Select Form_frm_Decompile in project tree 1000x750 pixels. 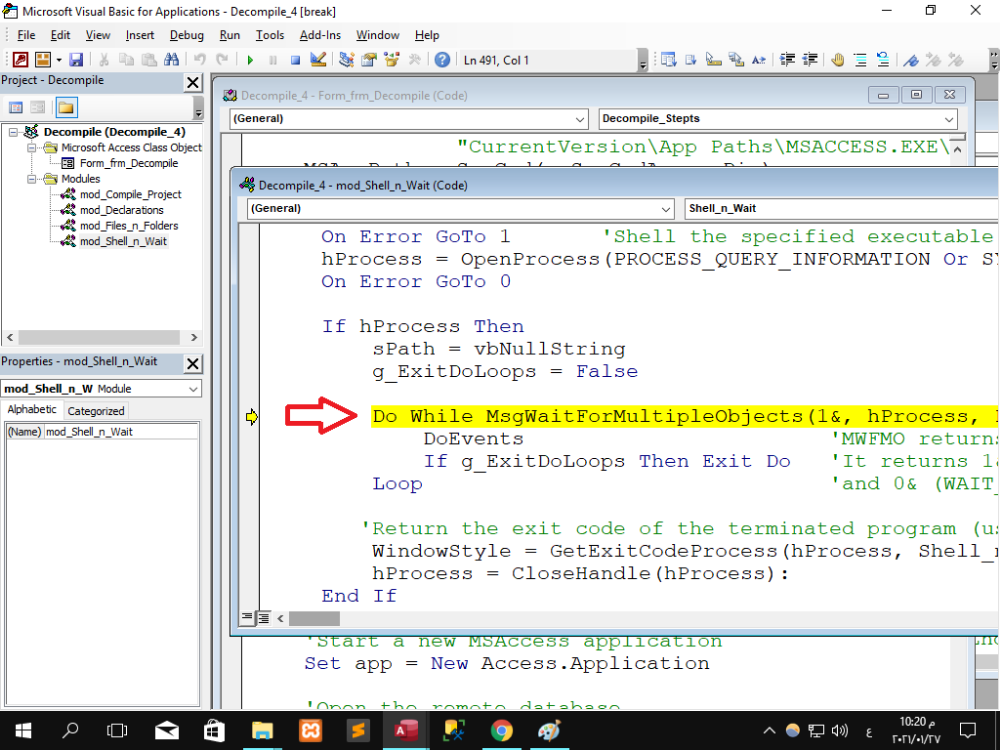coord(129,163)
